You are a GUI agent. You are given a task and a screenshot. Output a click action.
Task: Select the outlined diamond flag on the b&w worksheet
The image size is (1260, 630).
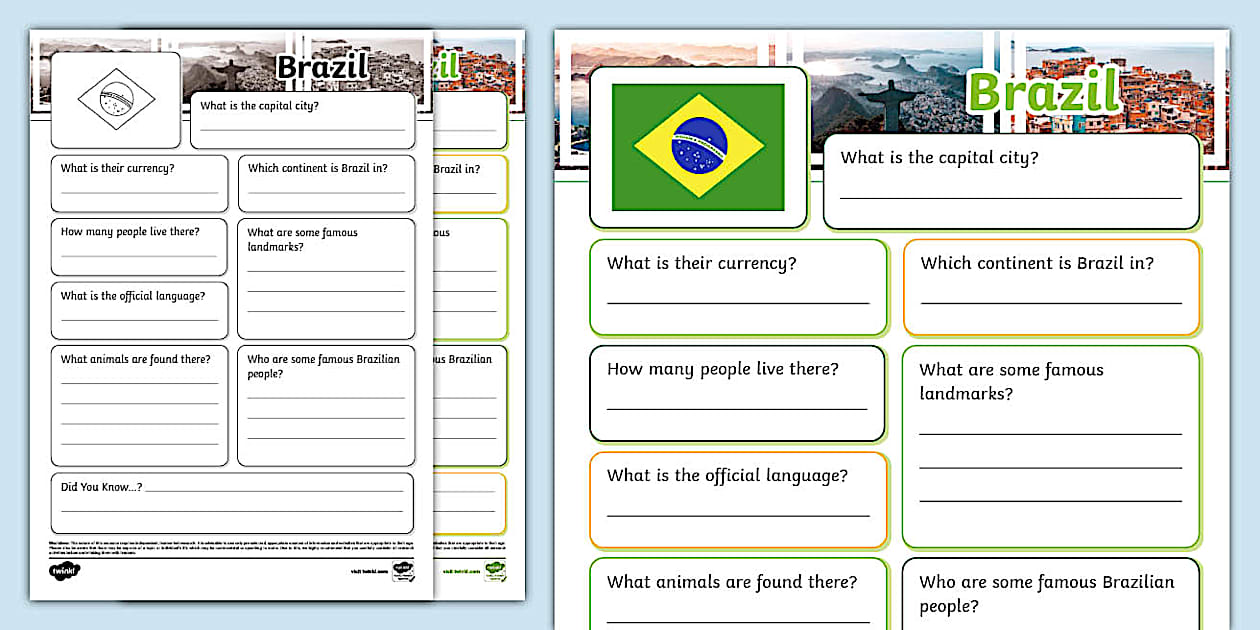click(x=114, y=100)
